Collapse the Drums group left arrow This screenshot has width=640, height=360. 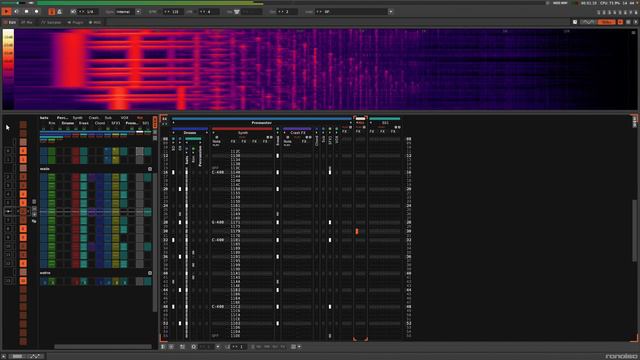(x=173, y=133)
